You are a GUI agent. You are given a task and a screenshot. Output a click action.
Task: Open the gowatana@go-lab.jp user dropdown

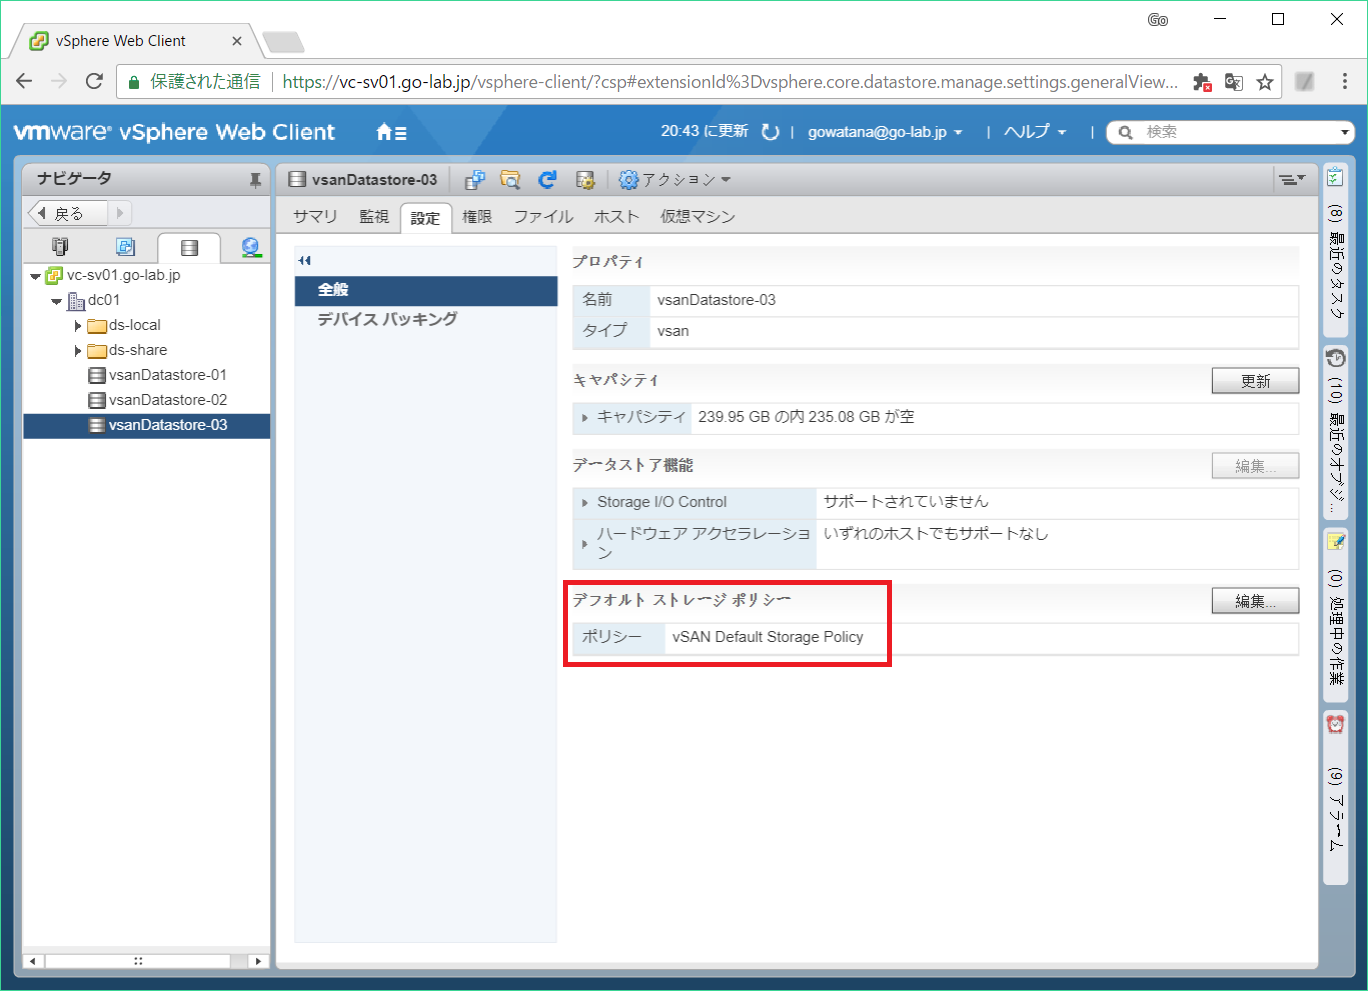(885, 132)
